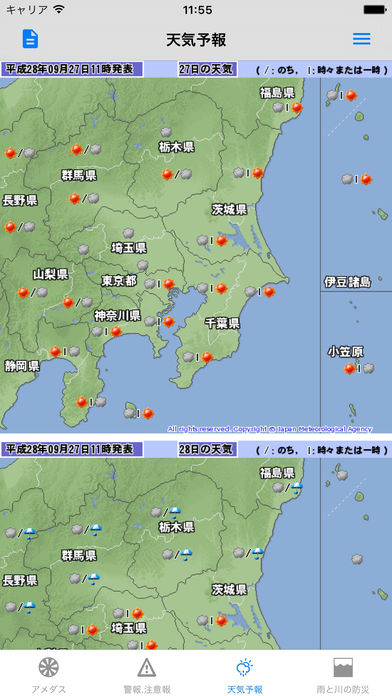This screenshot has width=392, height=696.
Task: Tap the cloud icon above 栃木県 on the 27日 map
Action: point(166,132)
